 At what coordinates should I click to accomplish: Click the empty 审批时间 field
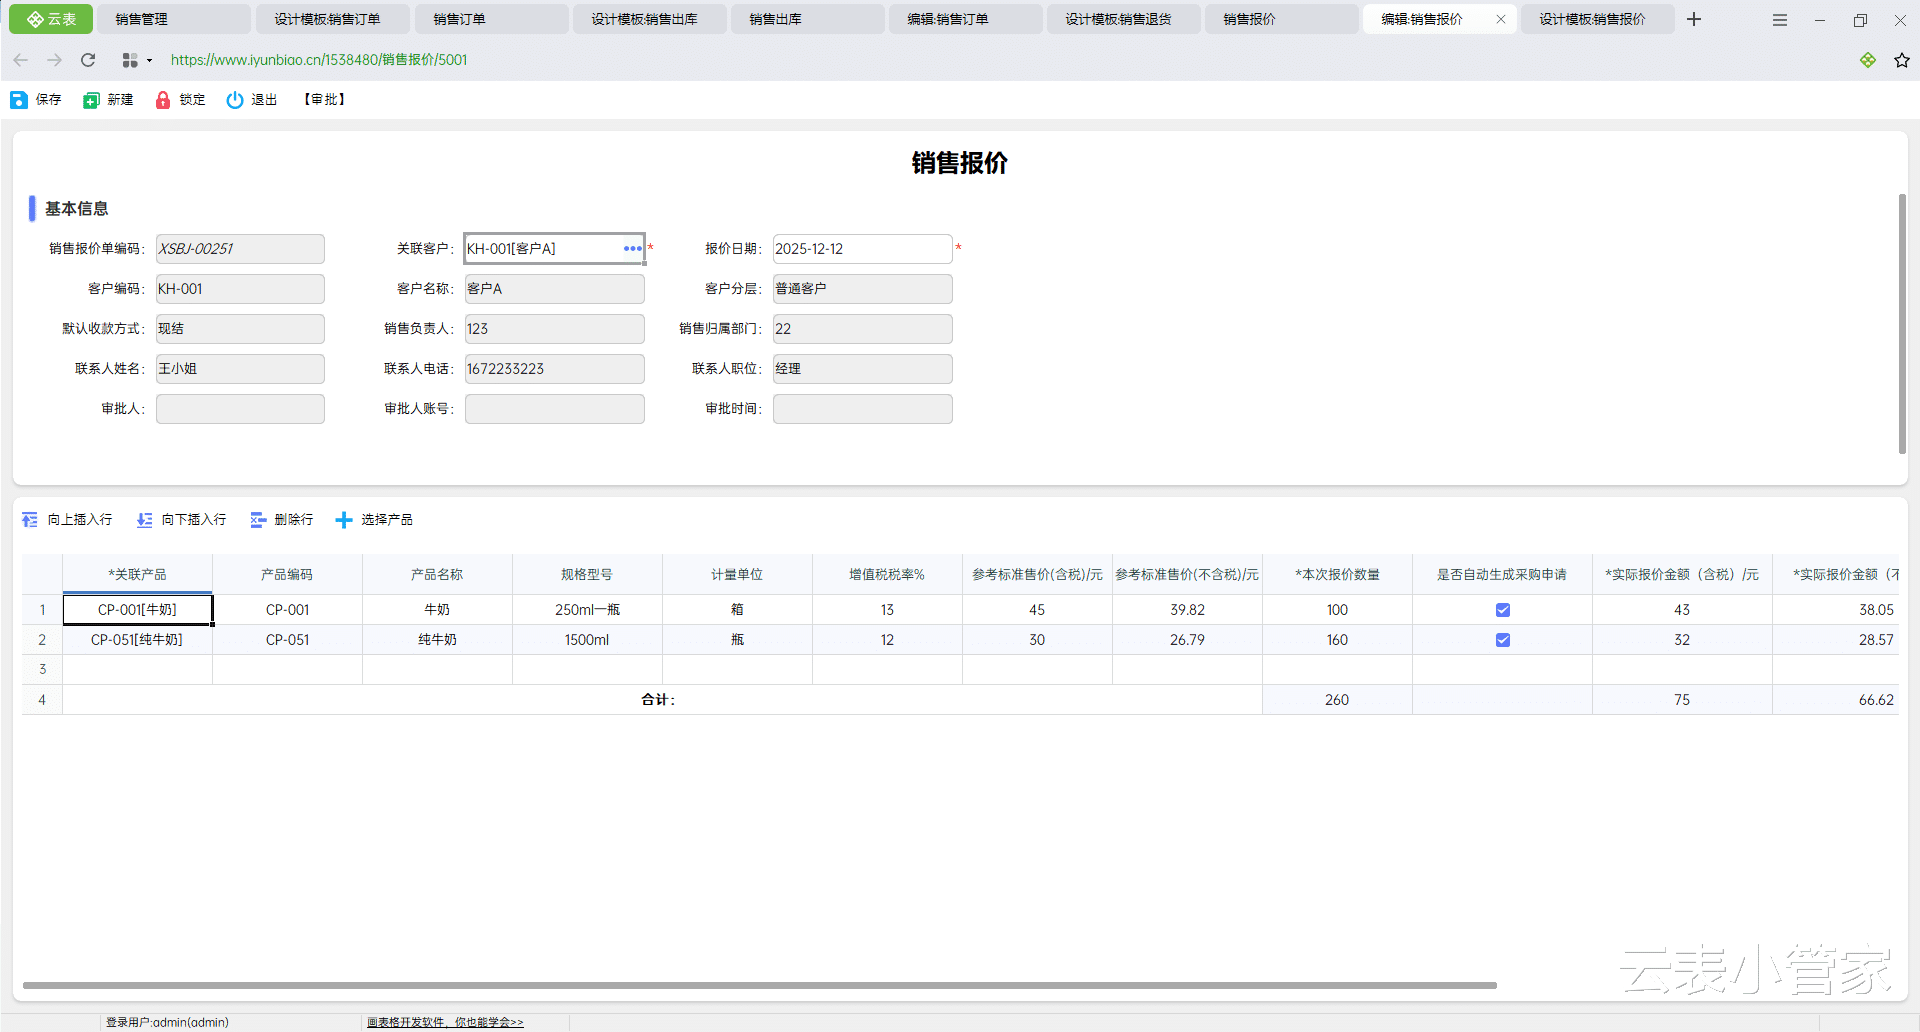pos(862,409)
